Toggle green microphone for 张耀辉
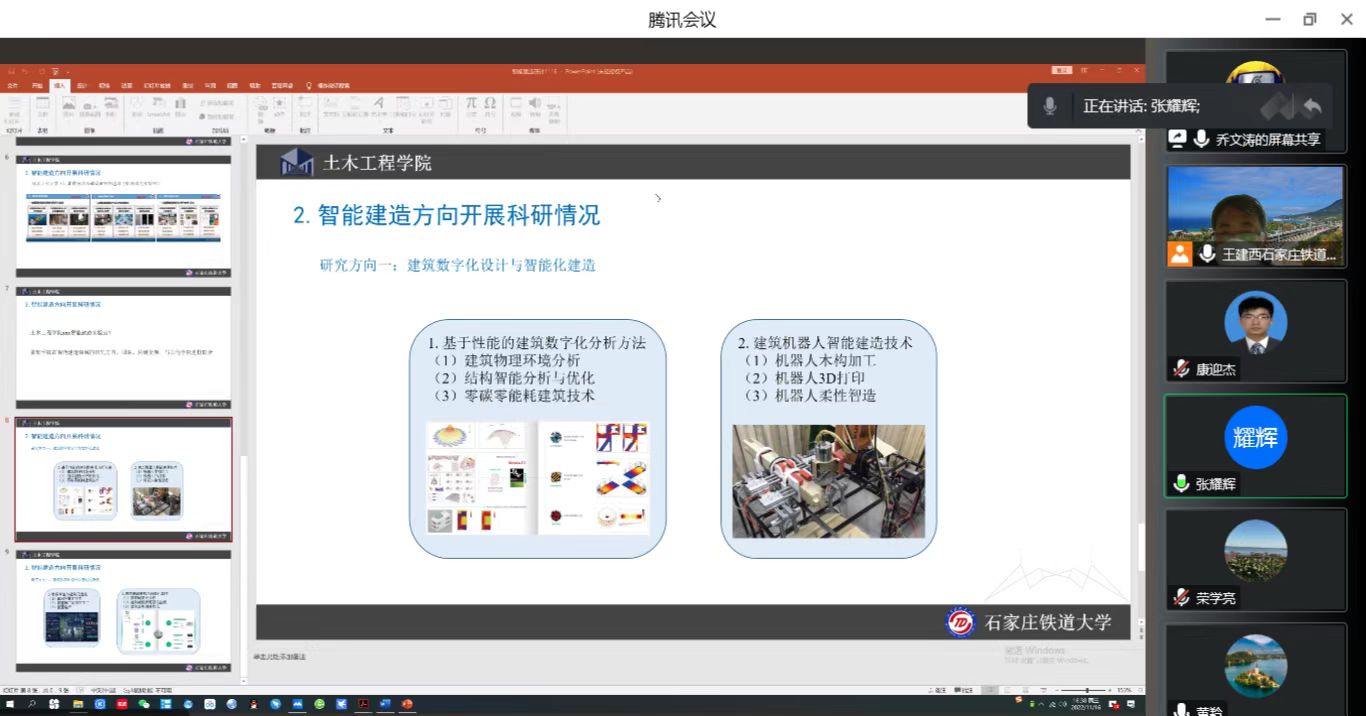The width and height of the screenshot is (1366, 716). 1181,484
